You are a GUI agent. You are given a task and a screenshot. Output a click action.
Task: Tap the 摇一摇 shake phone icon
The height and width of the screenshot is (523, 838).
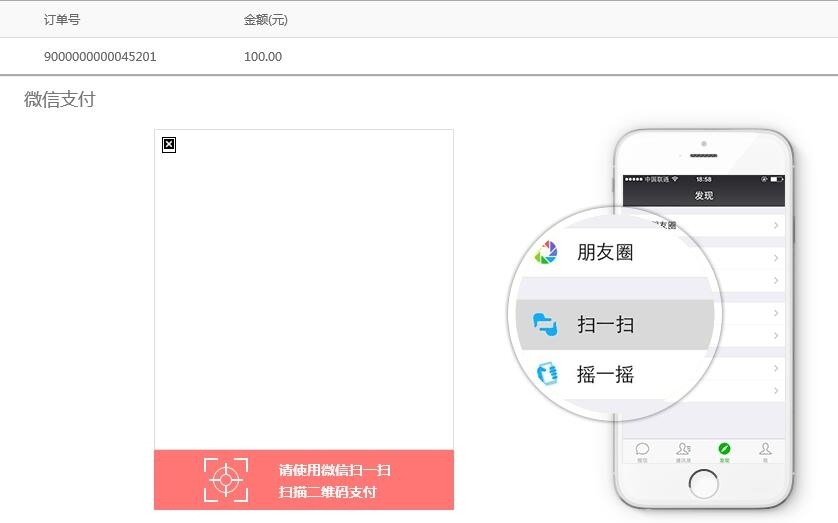click(x=547, y=373)
